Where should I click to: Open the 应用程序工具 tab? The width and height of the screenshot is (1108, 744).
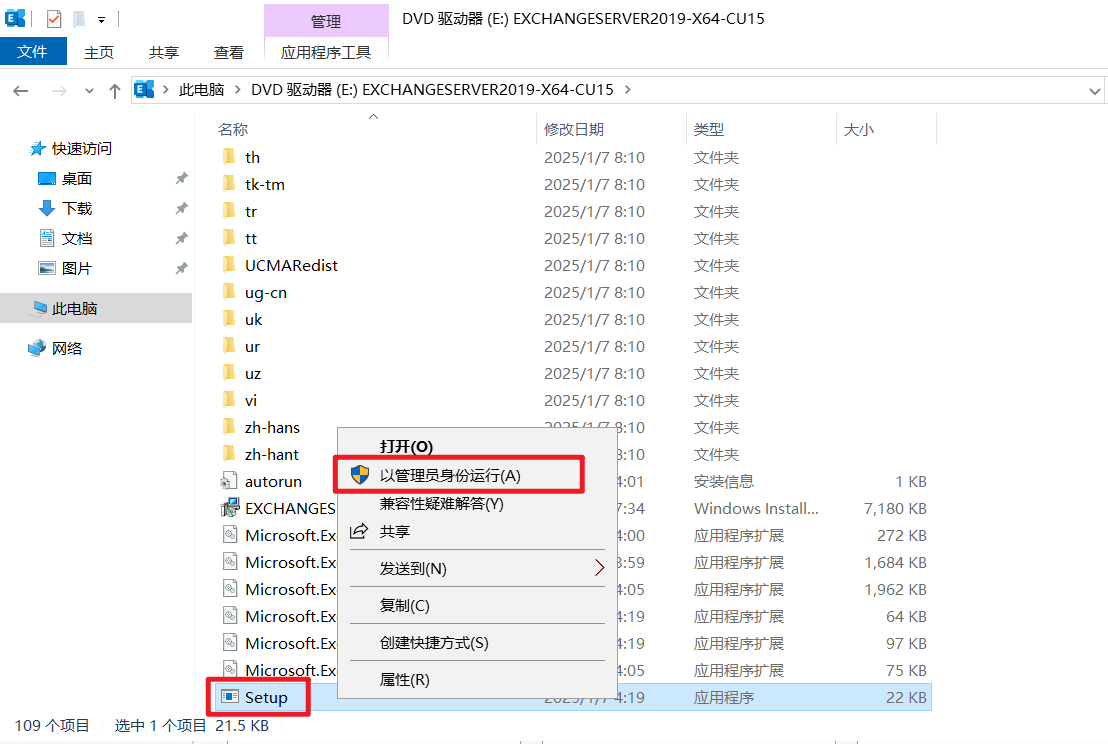click(326, 52)
